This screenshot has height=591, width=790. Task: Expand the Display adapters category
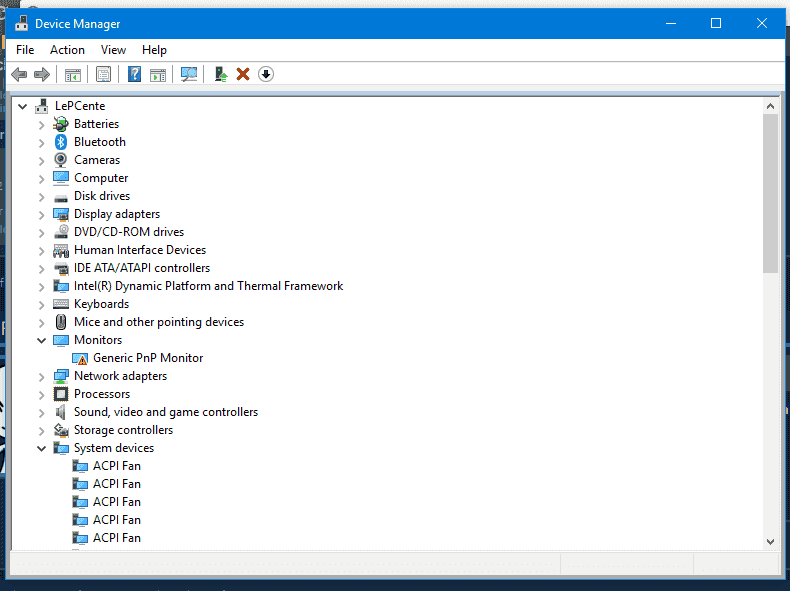tap(41, 215)
